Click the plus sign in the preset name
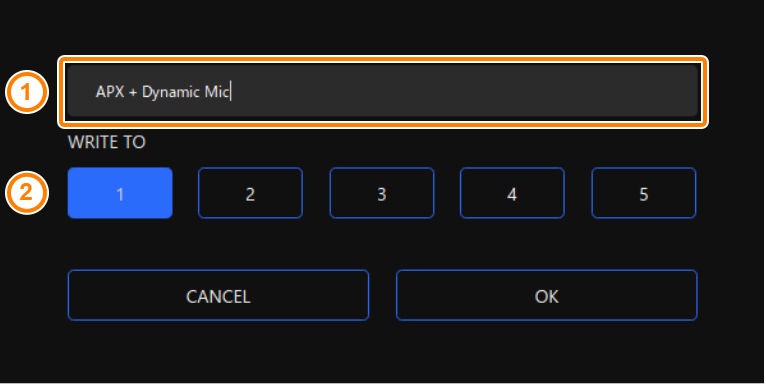The width and height of the screenshot is (766, 386). pyautogui.click(x=133, y=92)
